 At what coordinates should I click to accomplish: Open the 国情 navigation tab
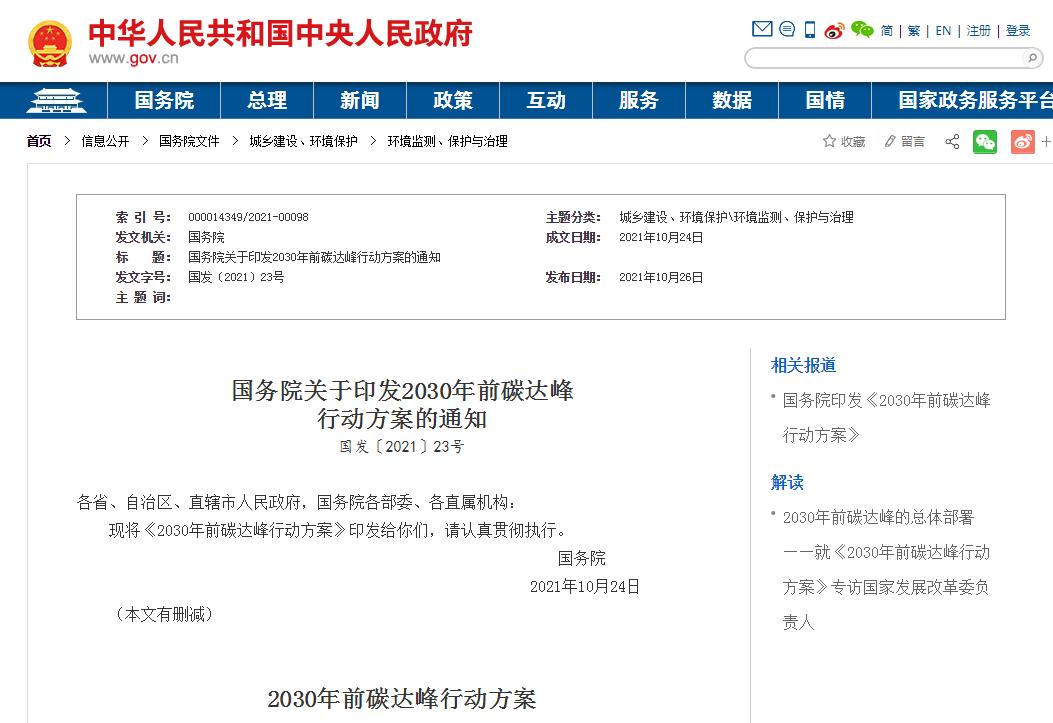(x=825, y=101)
